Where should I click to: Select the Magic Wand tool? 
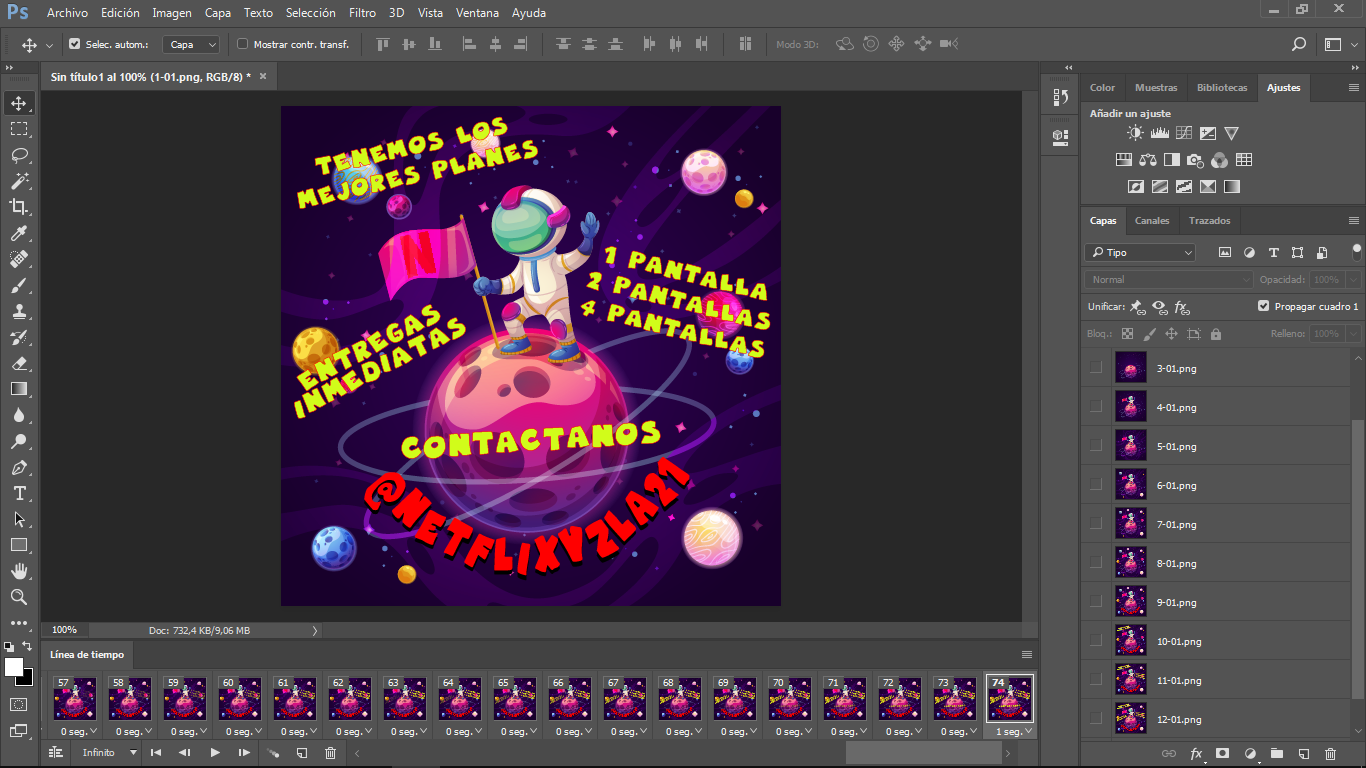point(19,181)
